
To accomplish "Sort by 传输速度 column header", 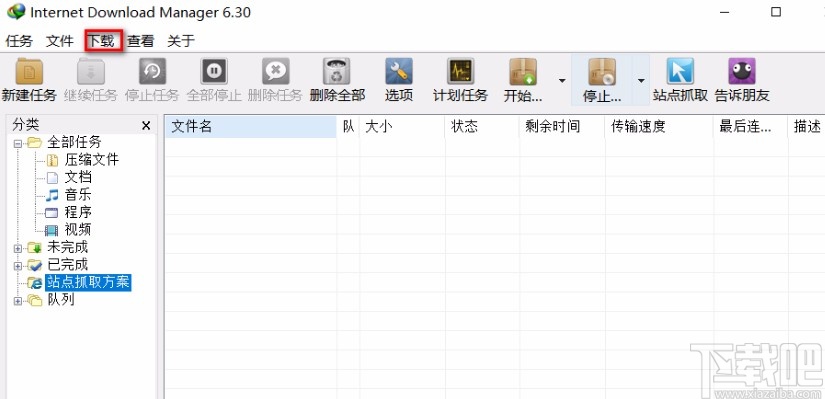I will pyautogui.click(x=659, y=126).
